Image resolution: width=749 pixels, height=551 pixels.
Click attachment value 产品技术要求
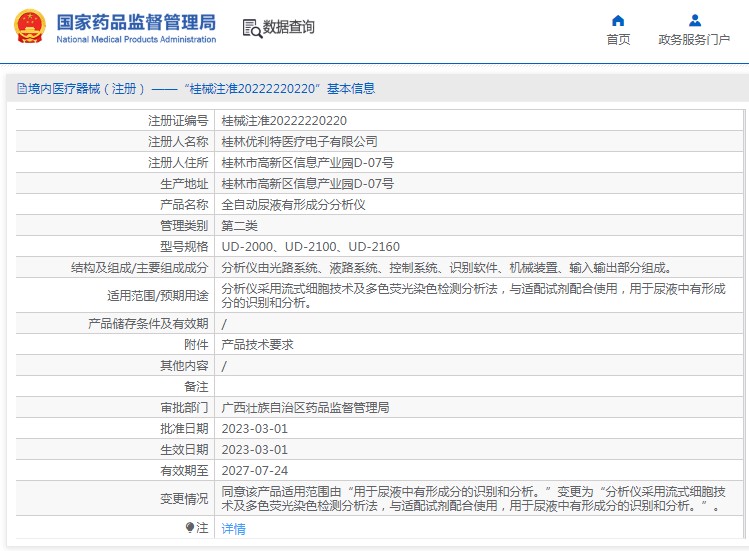coord(257,345)
